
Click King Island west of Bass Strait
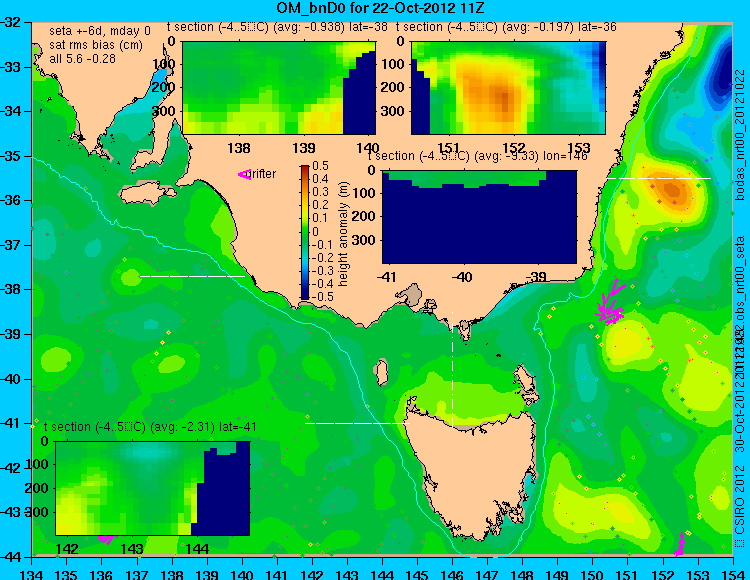coord(381,372)
